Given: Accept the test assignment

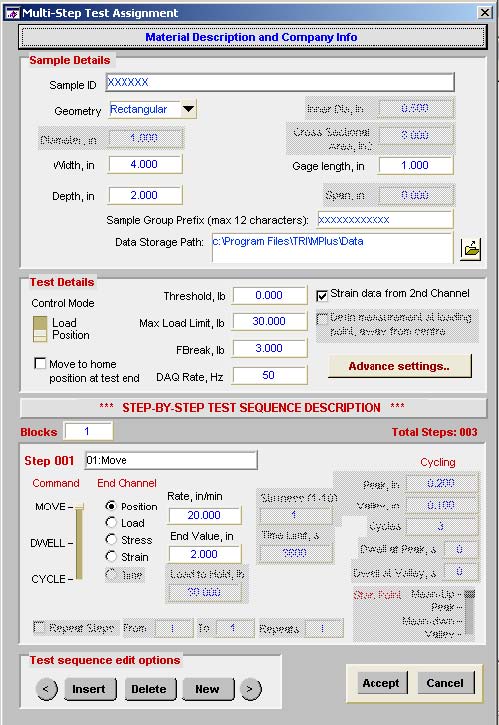Looking at the screenshot, I should [381, 683].
